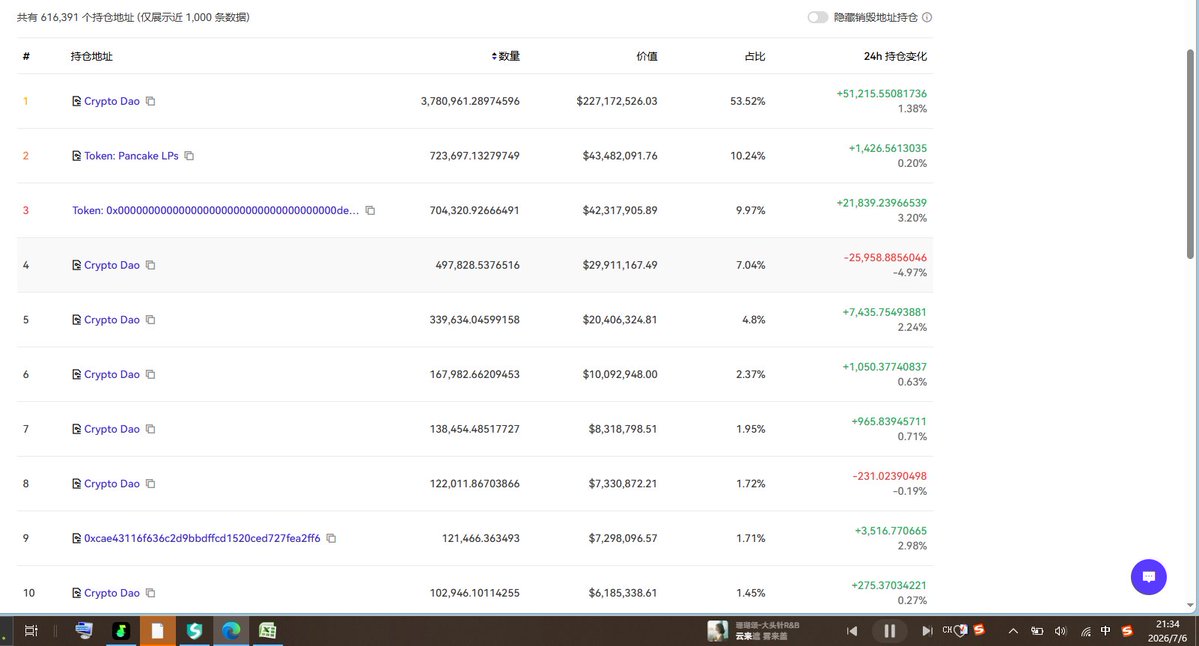Toggle the 隐藏销毁地址持仓 switch
Image resolution: width=1199 pixels, height=646 pixels.
click(817, 17)
